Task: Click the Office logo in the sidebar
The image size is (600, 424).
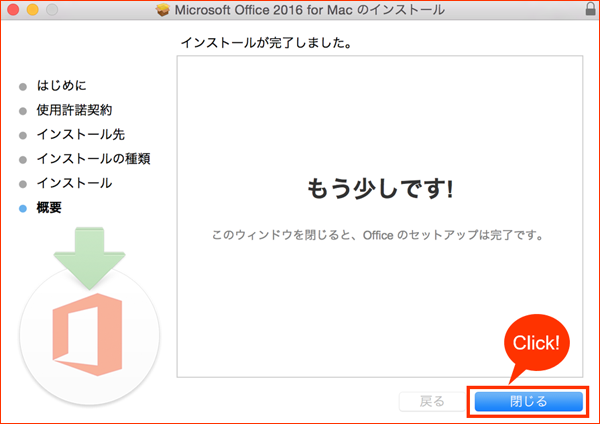Action: click(x=88, y=334)
